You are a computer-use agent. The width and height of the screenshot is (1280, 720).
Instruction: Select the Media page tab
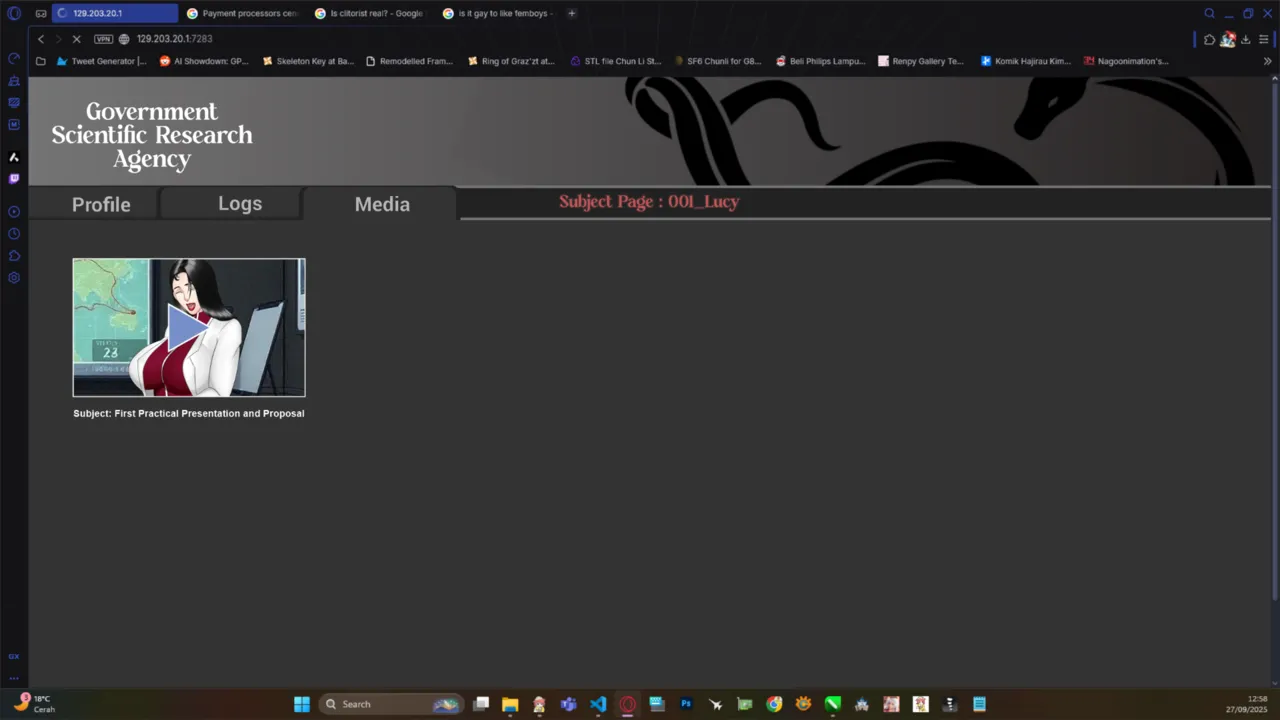382,204
